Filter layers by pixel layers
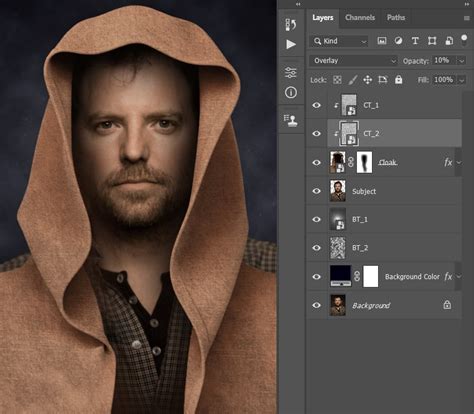The image size is (474, 414). coord(381,41)
